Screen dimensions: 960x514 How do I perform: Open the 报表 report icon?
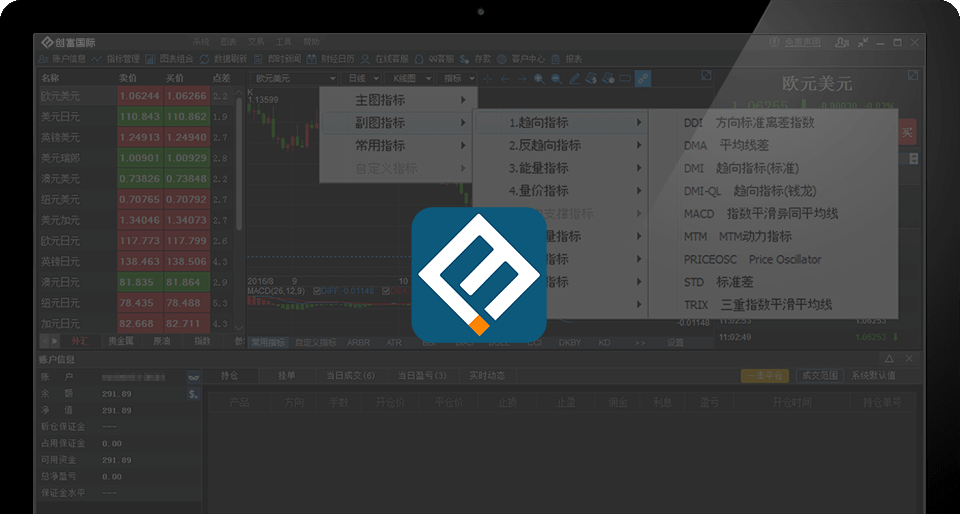(x=555, y=59)
